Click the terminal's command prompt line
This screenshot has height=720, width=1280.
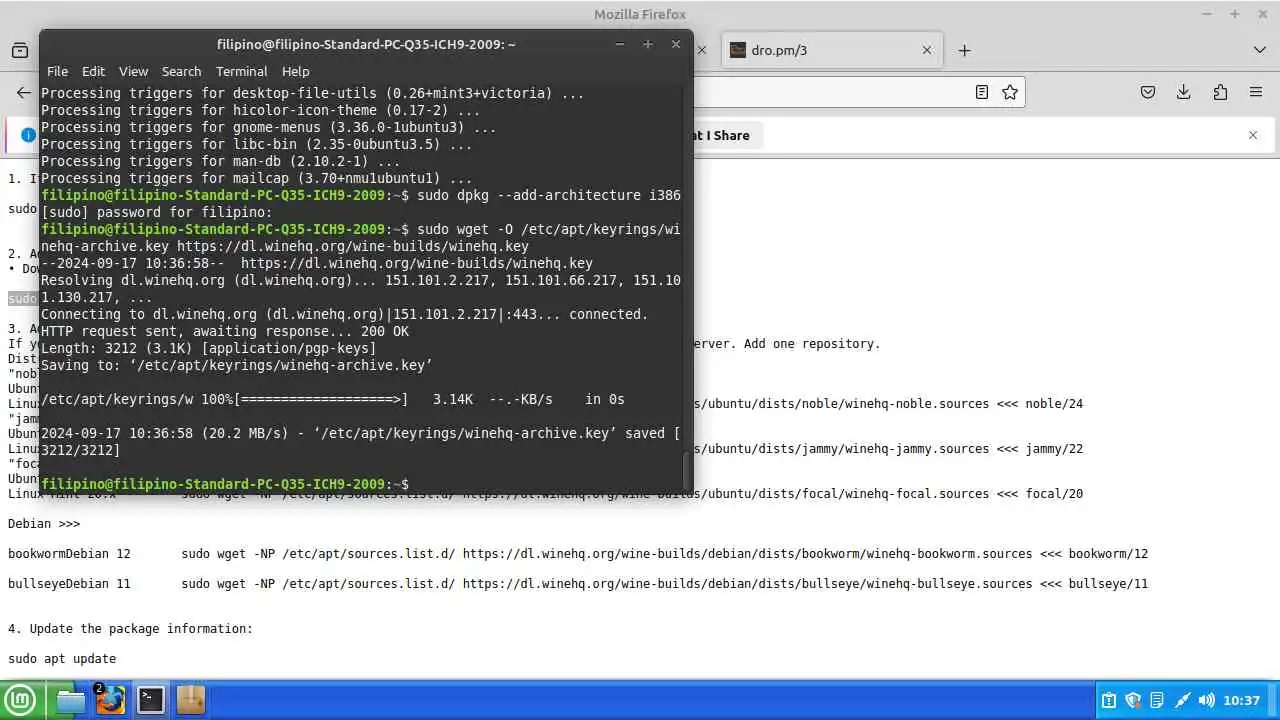coord(225,484)
